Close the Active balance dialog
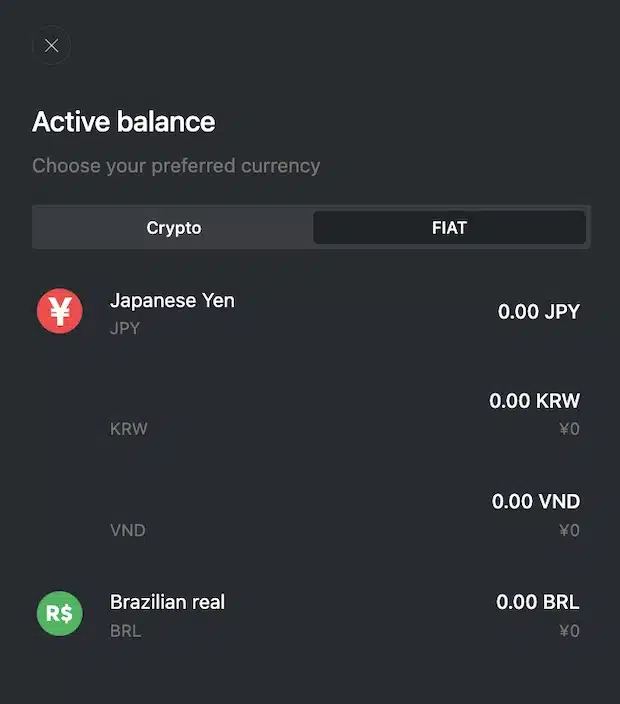The height and width of the screenshot is (704, 620). [x=51, y=45]
